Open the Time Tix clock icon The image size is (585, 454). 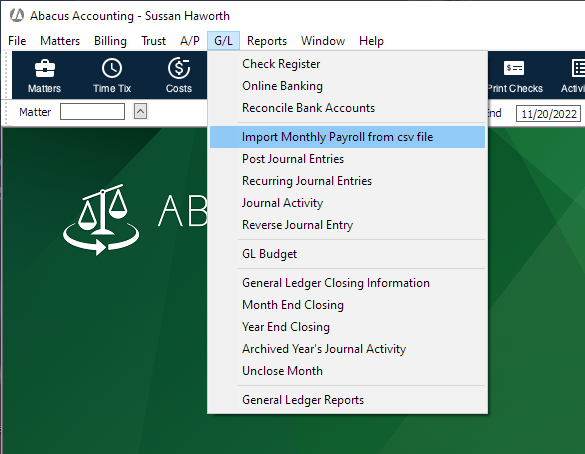pos(112,75)
